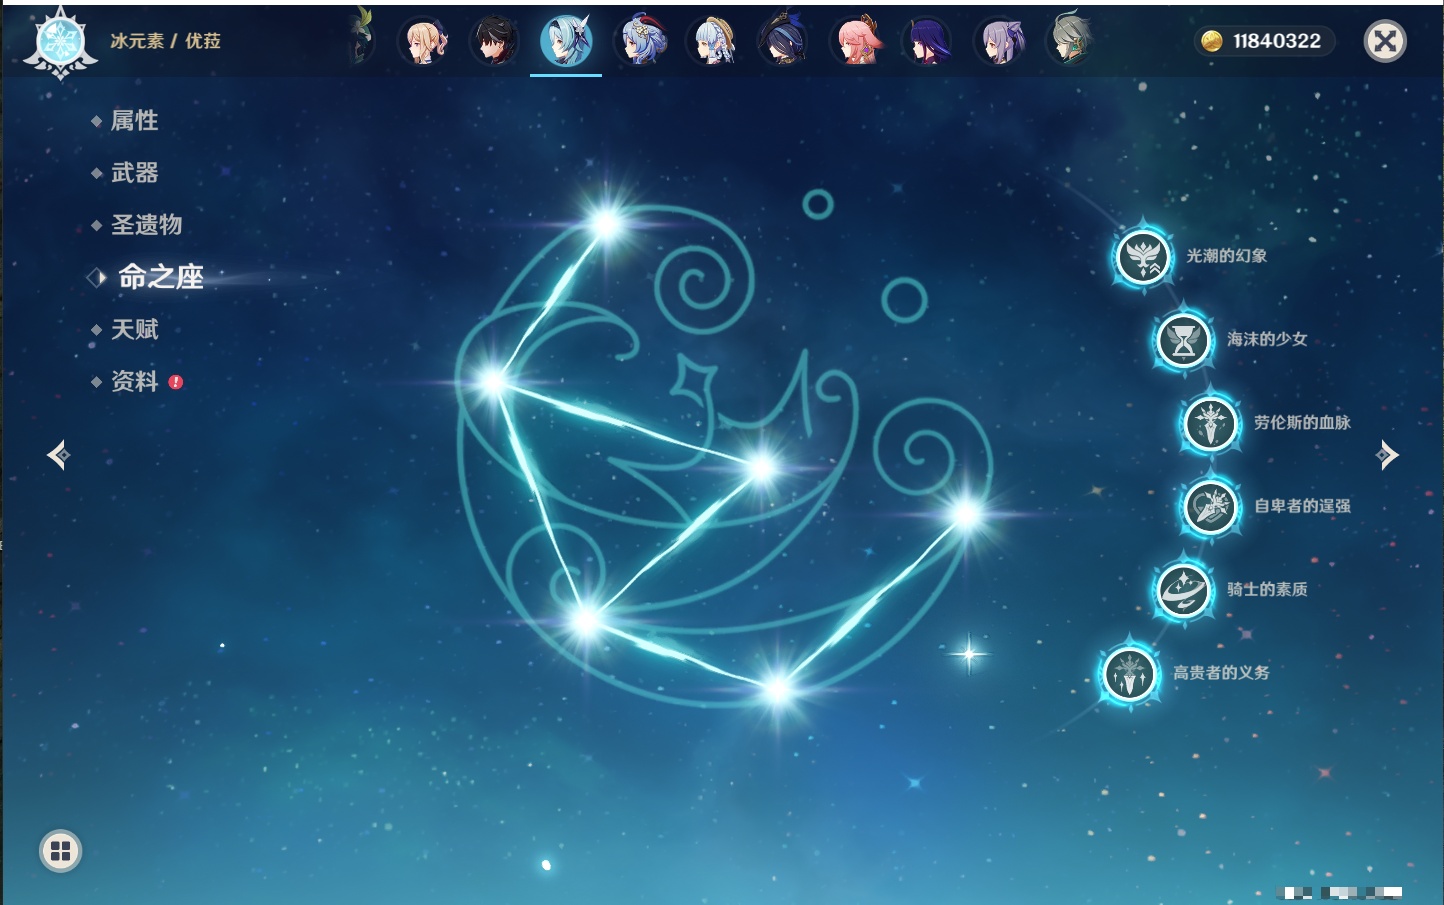Select the partially hidden green-haired avatar

(362, 37)
